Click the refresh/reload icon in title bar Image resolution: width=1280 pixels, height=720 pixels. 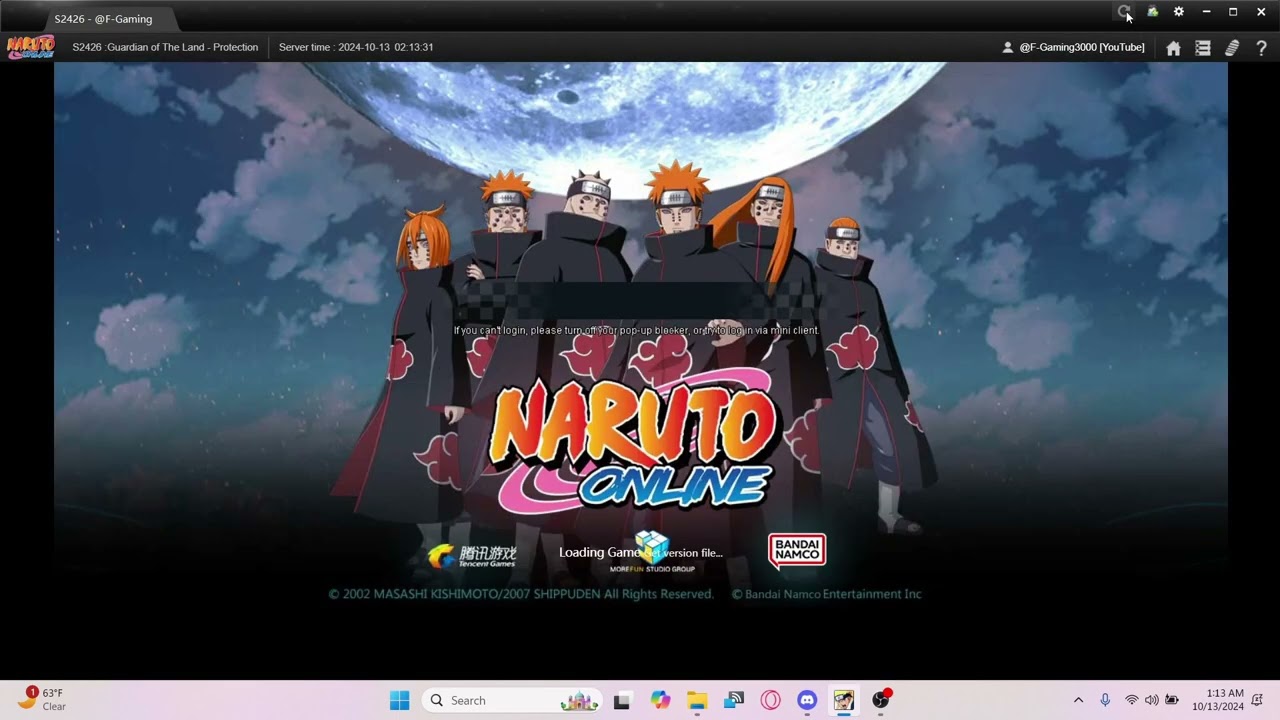tap(1124, 12)
